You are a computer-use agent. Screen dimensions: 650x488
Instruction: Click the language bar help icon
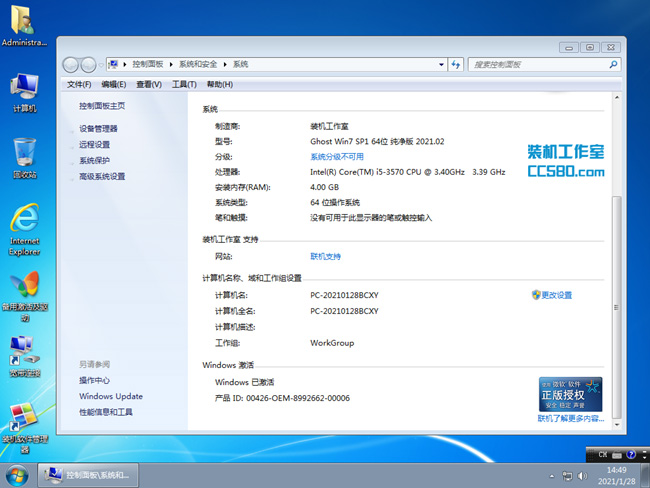coord(631,454)
